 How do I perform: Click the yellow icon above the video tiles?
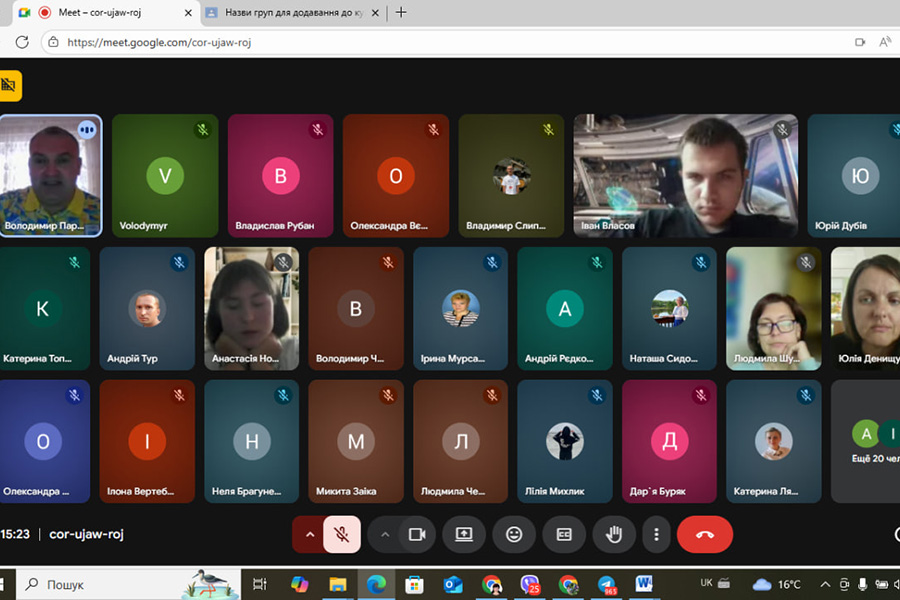click(9, 86)
